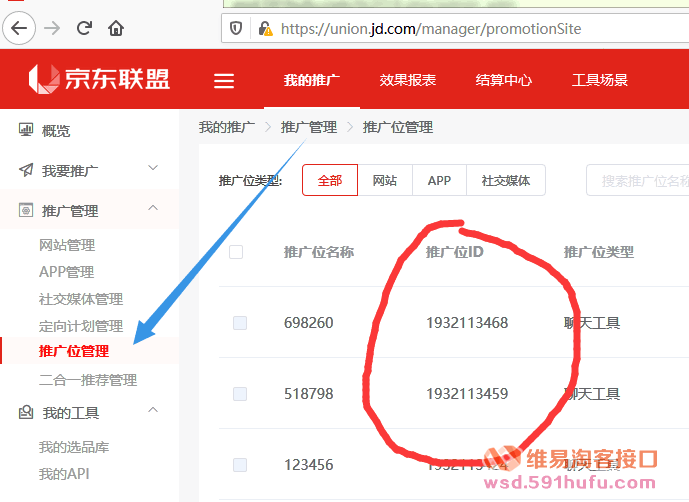Open 效果报表 top navigation tab
Image resolution: width=689 pixels, height=502 pixels.
point(407,80)
